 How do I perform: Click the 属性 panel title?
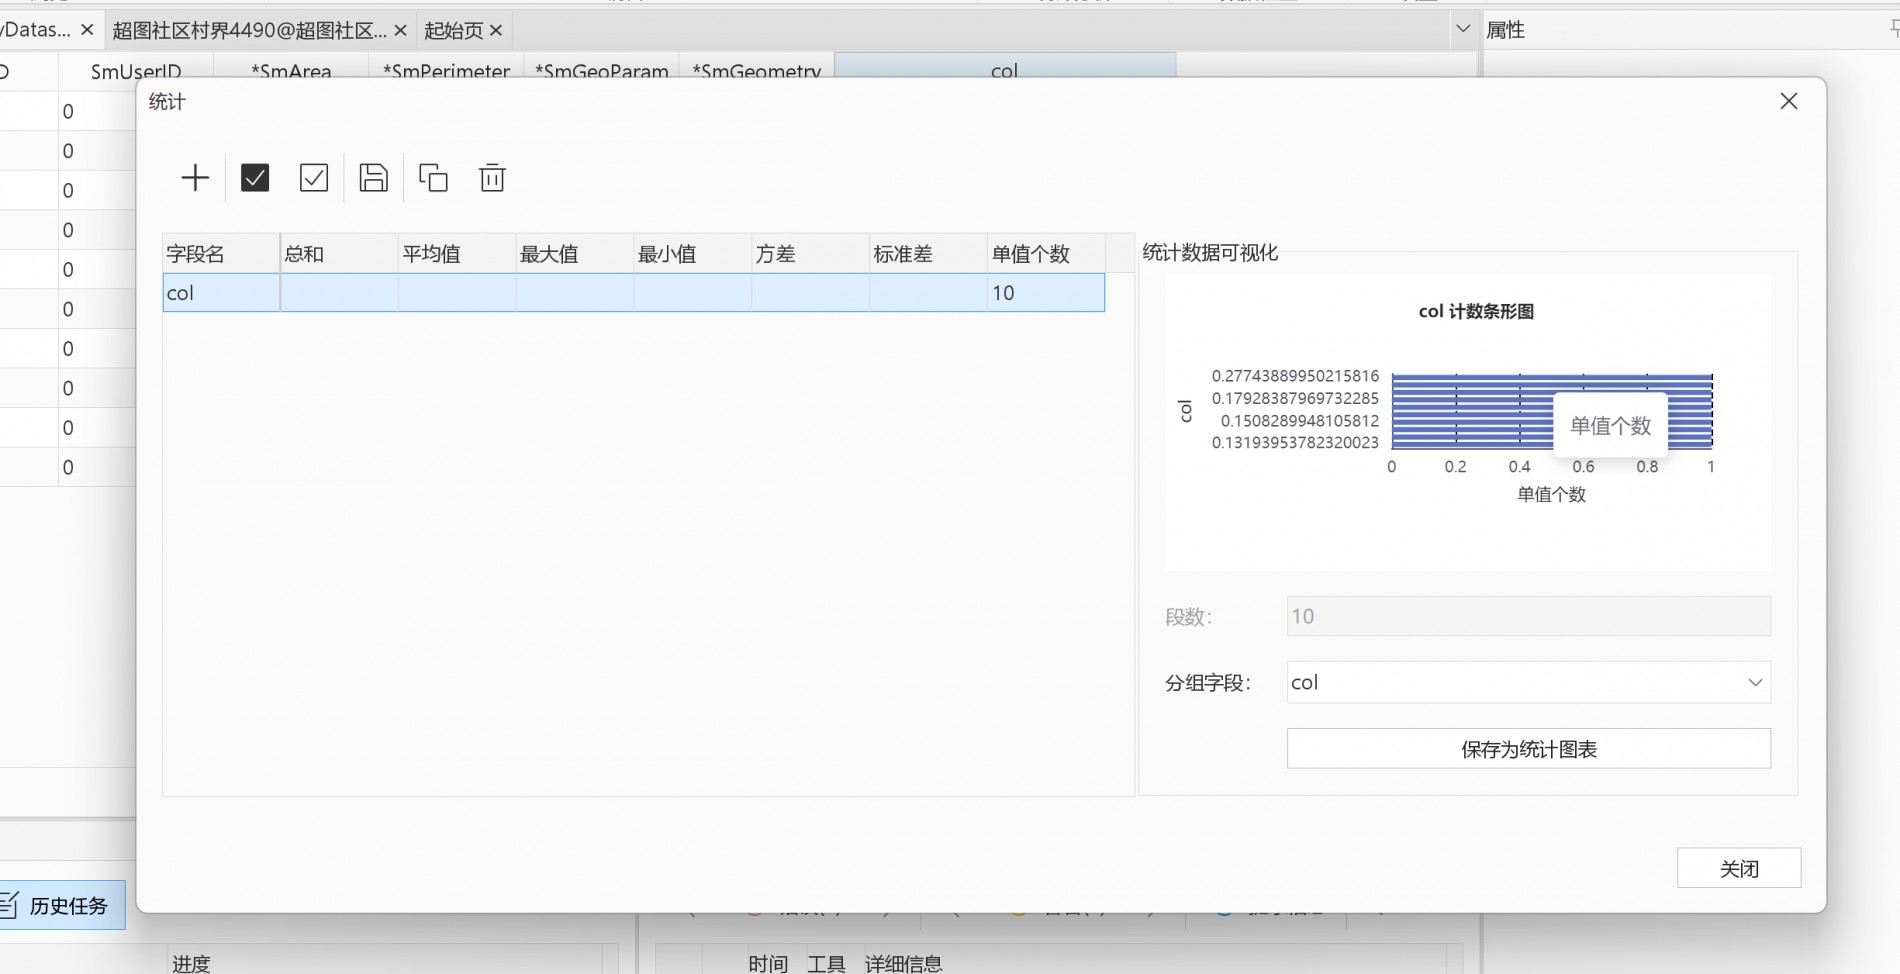tap(1505, 30)
